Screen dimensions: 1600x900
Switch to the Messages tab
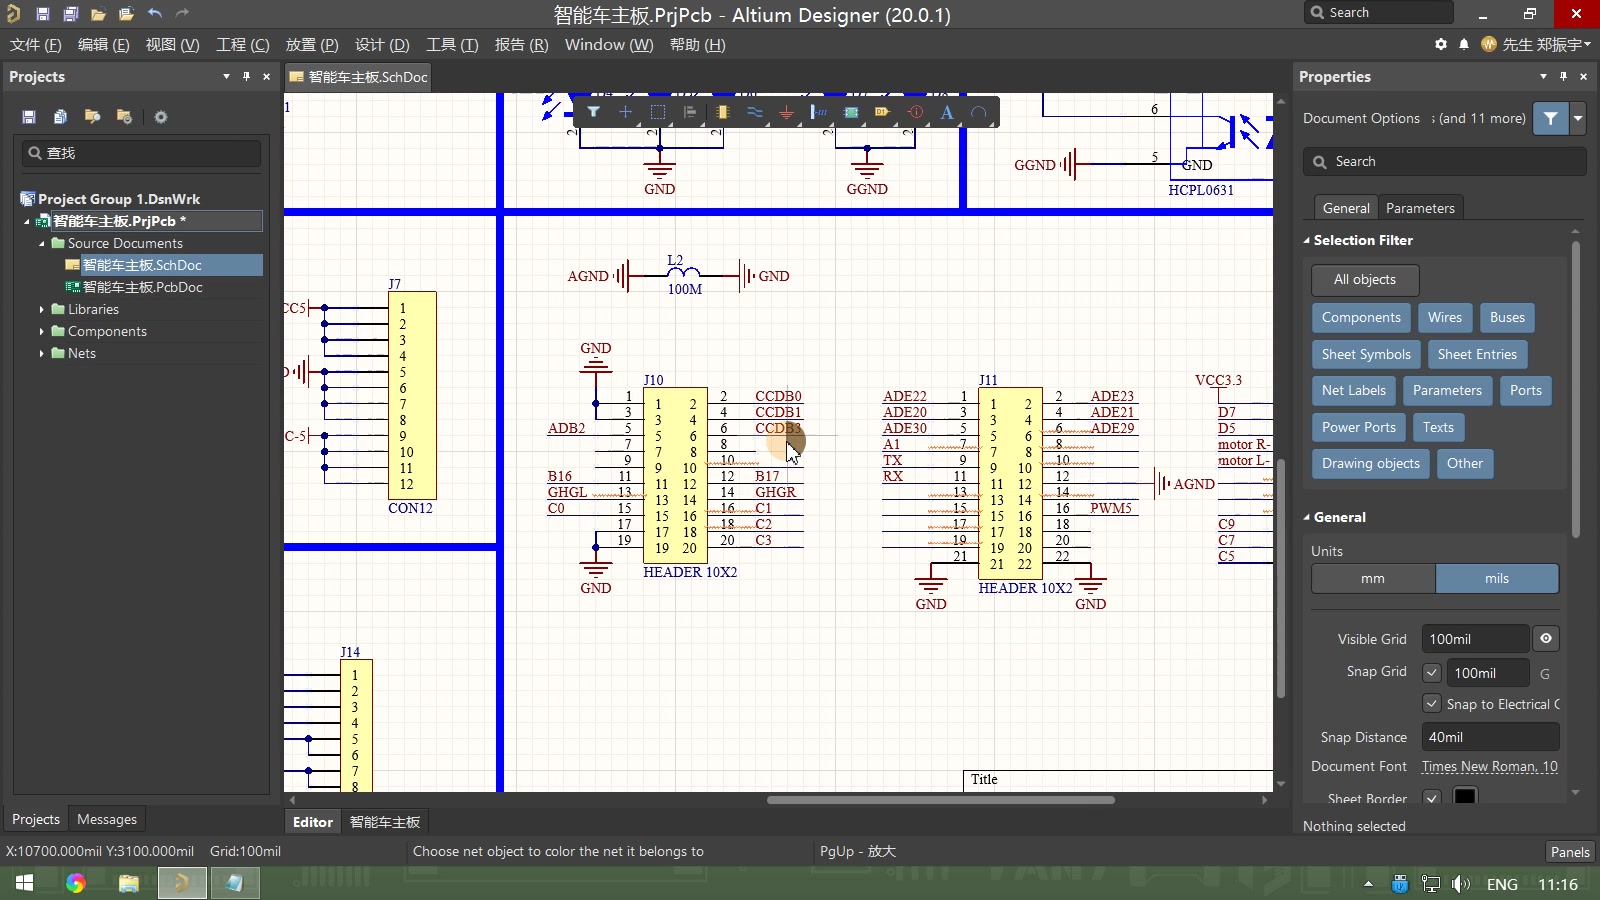point(107,819)
